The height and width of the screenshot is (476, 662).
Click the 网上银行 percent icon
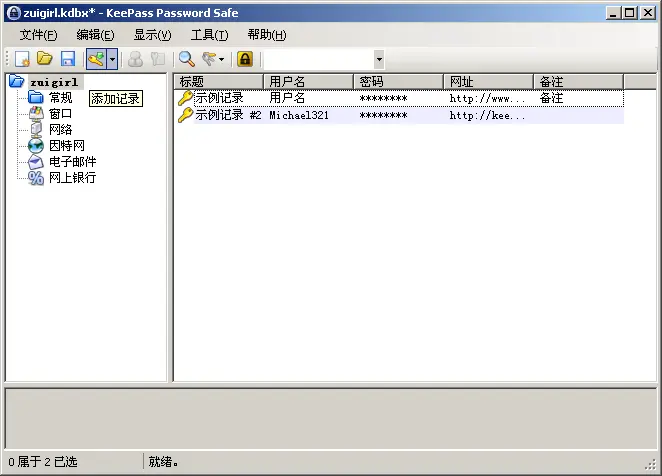[36, 178]
